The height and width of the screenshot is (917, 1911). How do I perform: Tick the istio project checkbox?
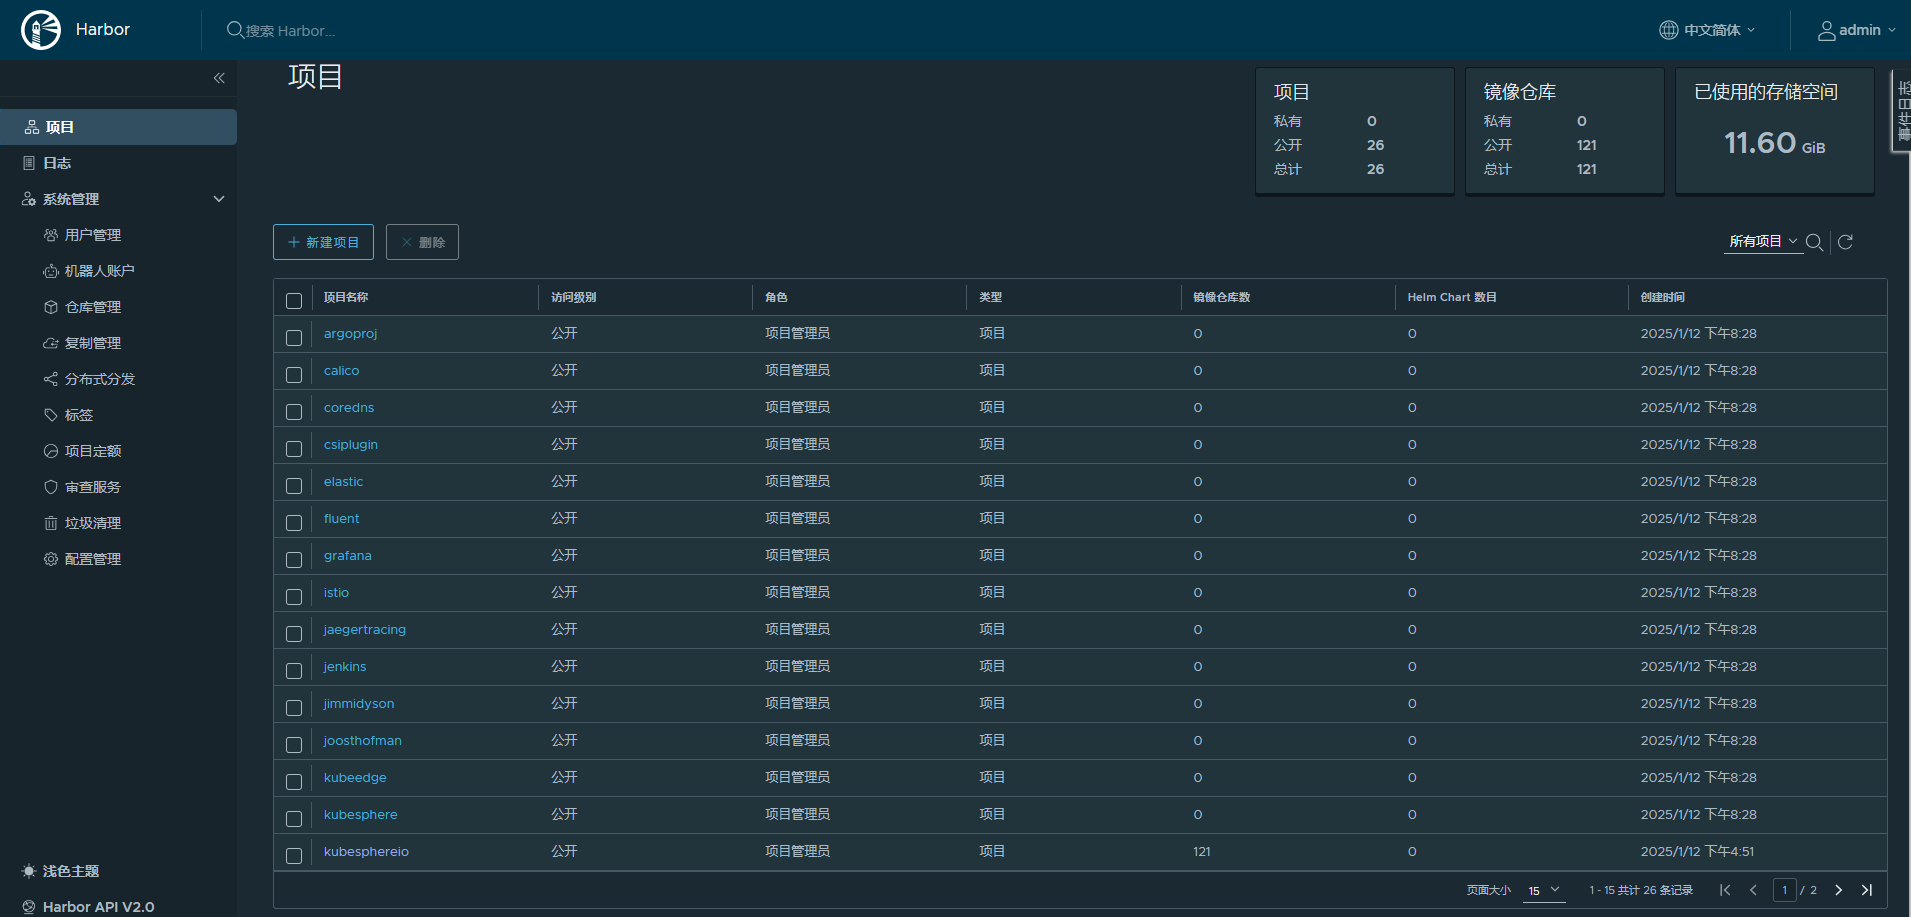[294, 597]
